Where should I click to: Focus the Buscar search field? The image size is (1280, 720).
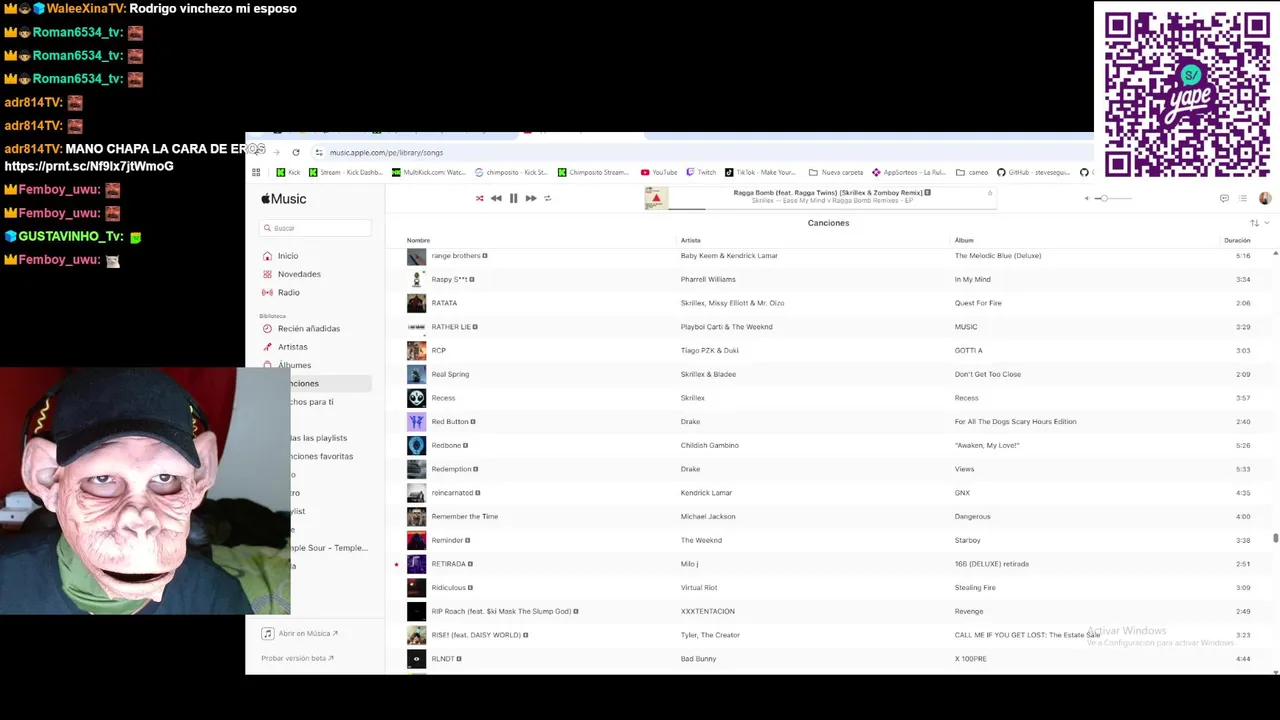point(316,228)
